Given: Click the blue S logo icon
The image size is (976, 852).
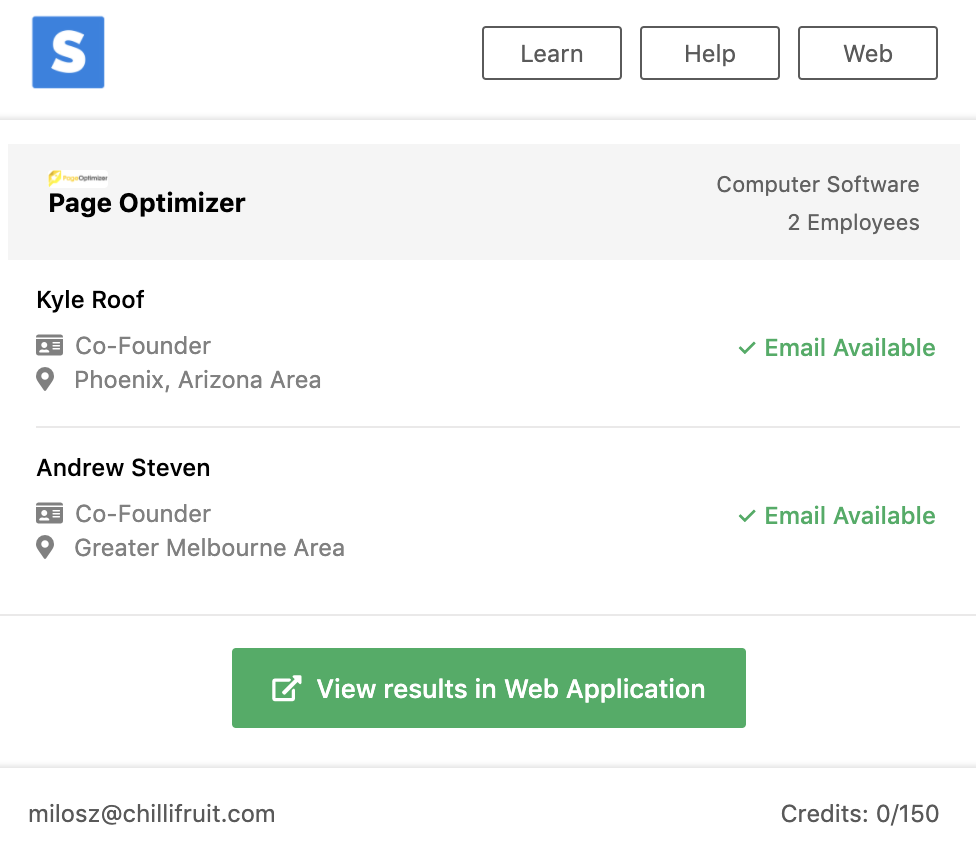Looking at the screenshot, I should pyautogui.click(x=68, y=52).
